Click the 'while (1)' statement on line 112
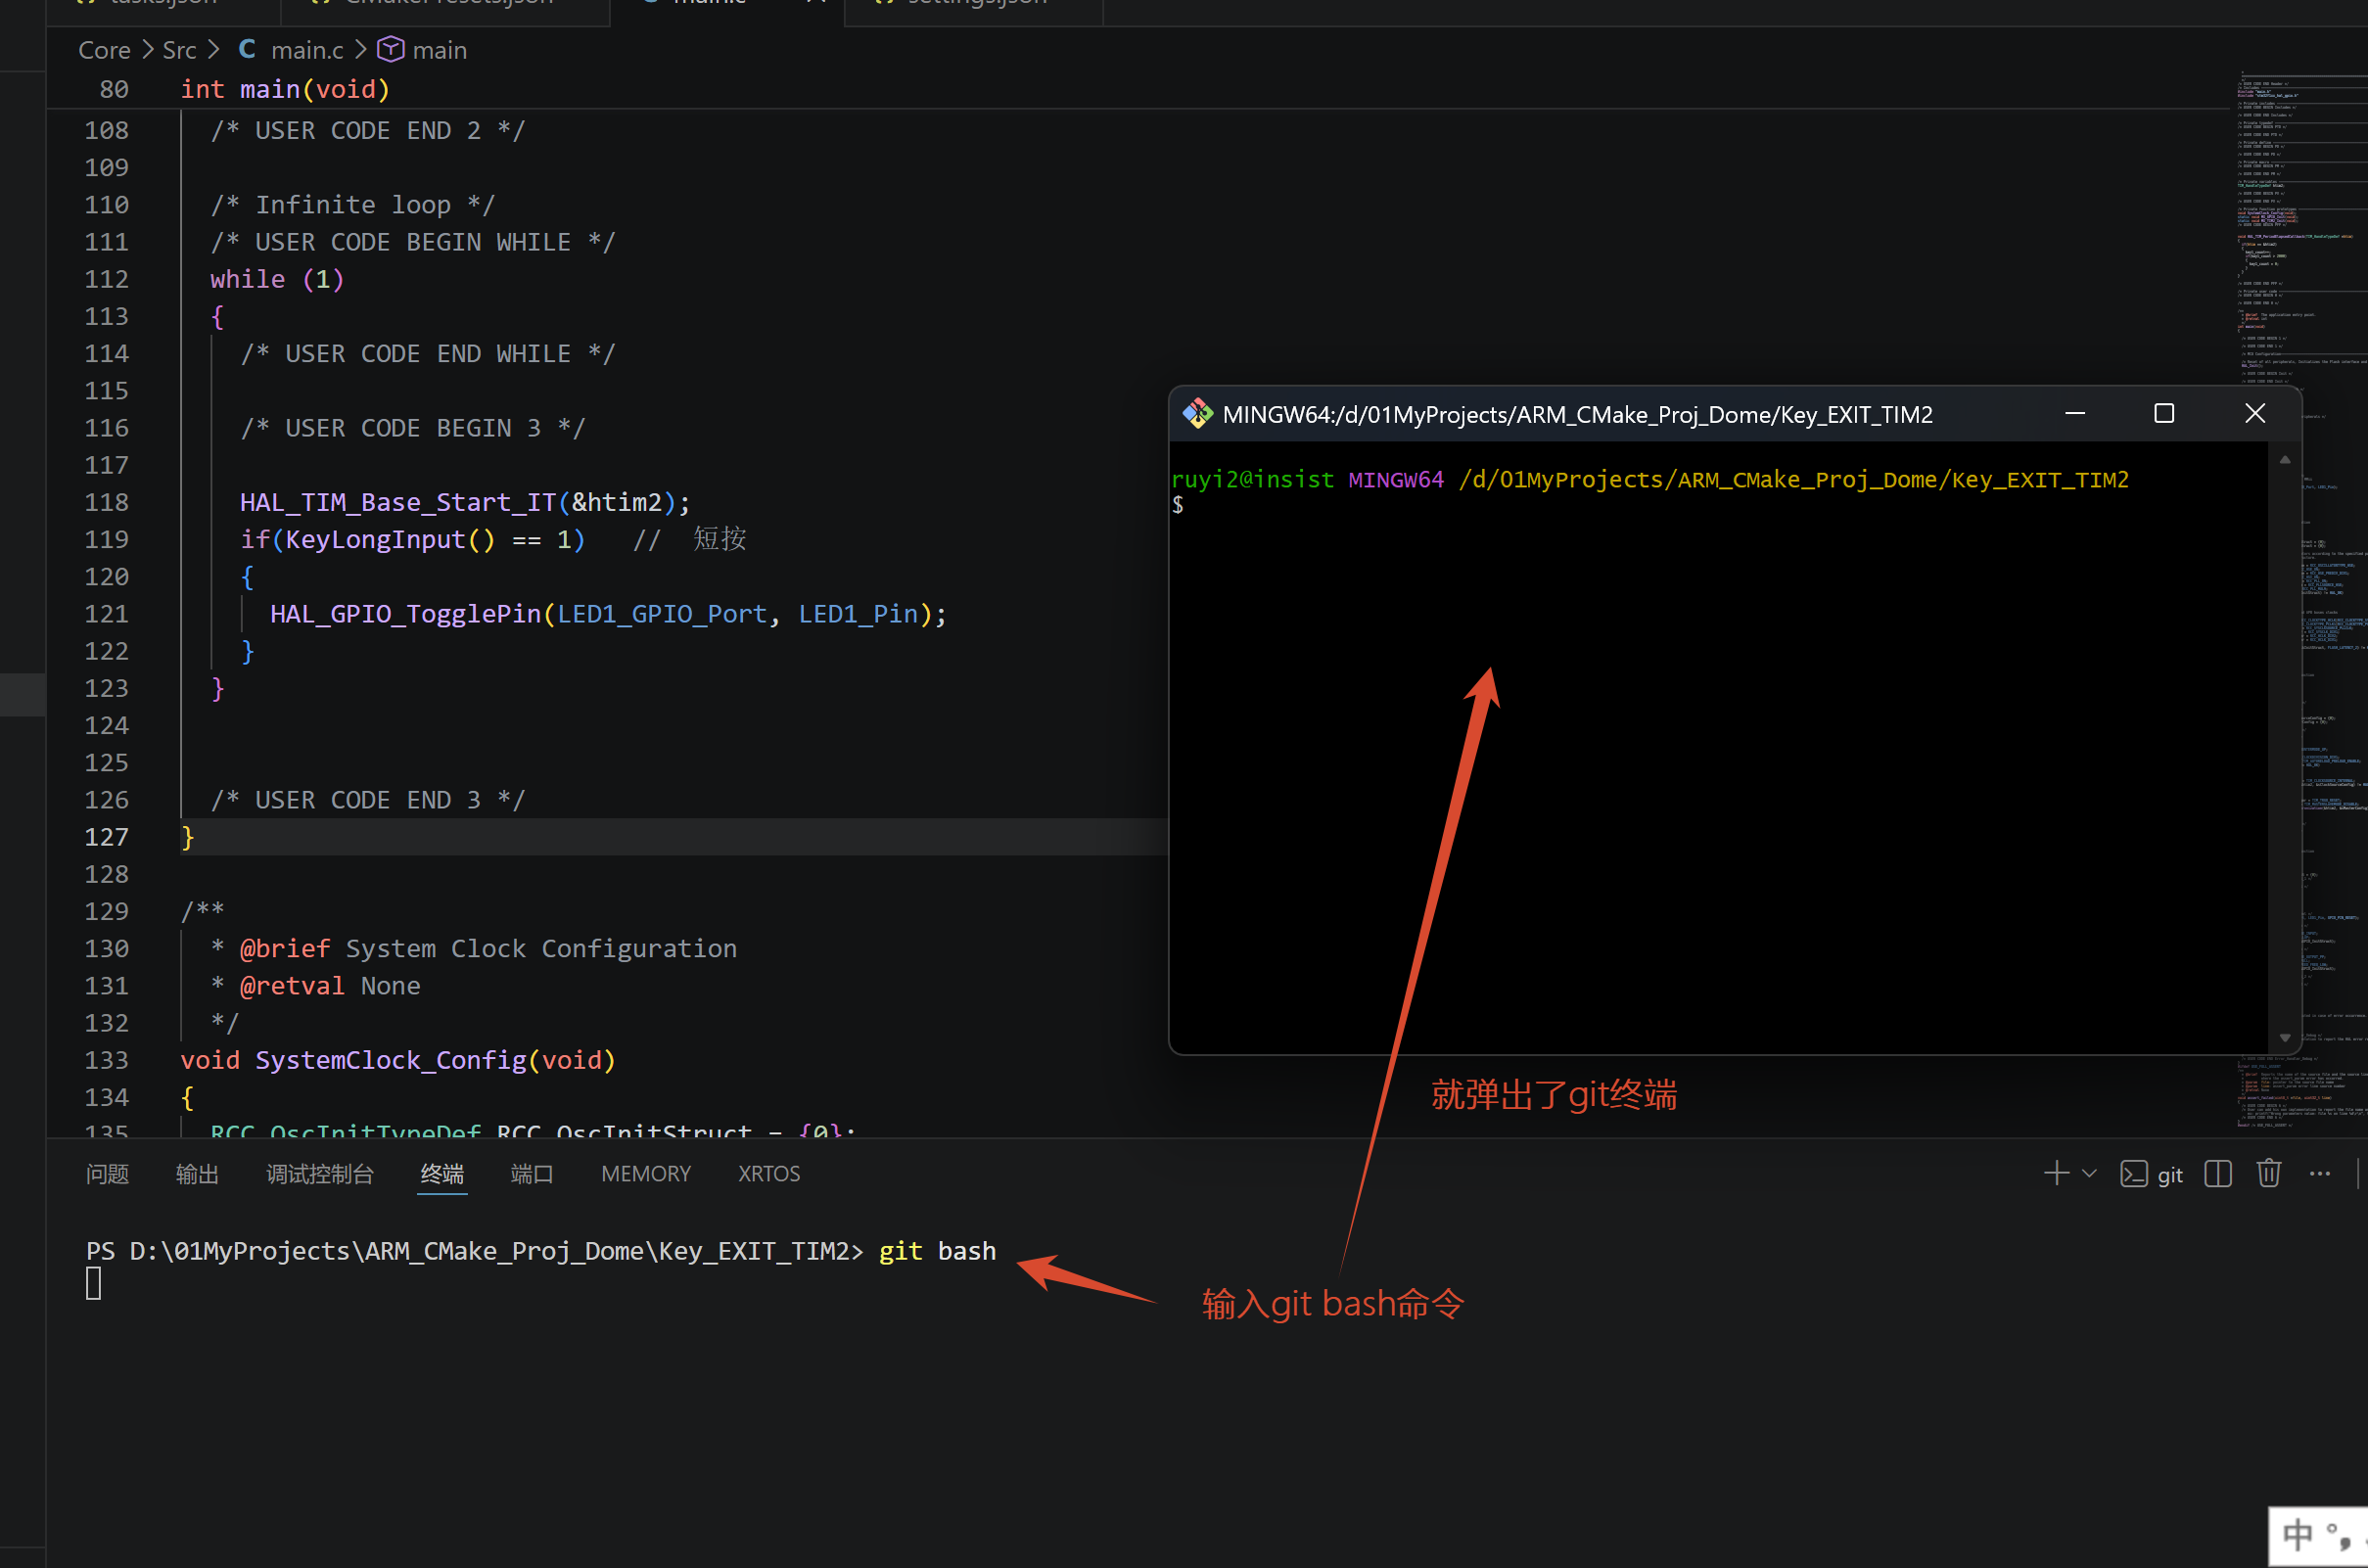2368x1568 pixels. click(277, 279)
